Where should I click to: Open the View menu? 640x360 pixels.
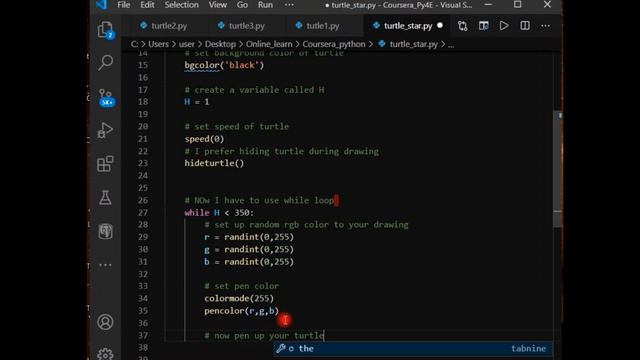point(218,5)
